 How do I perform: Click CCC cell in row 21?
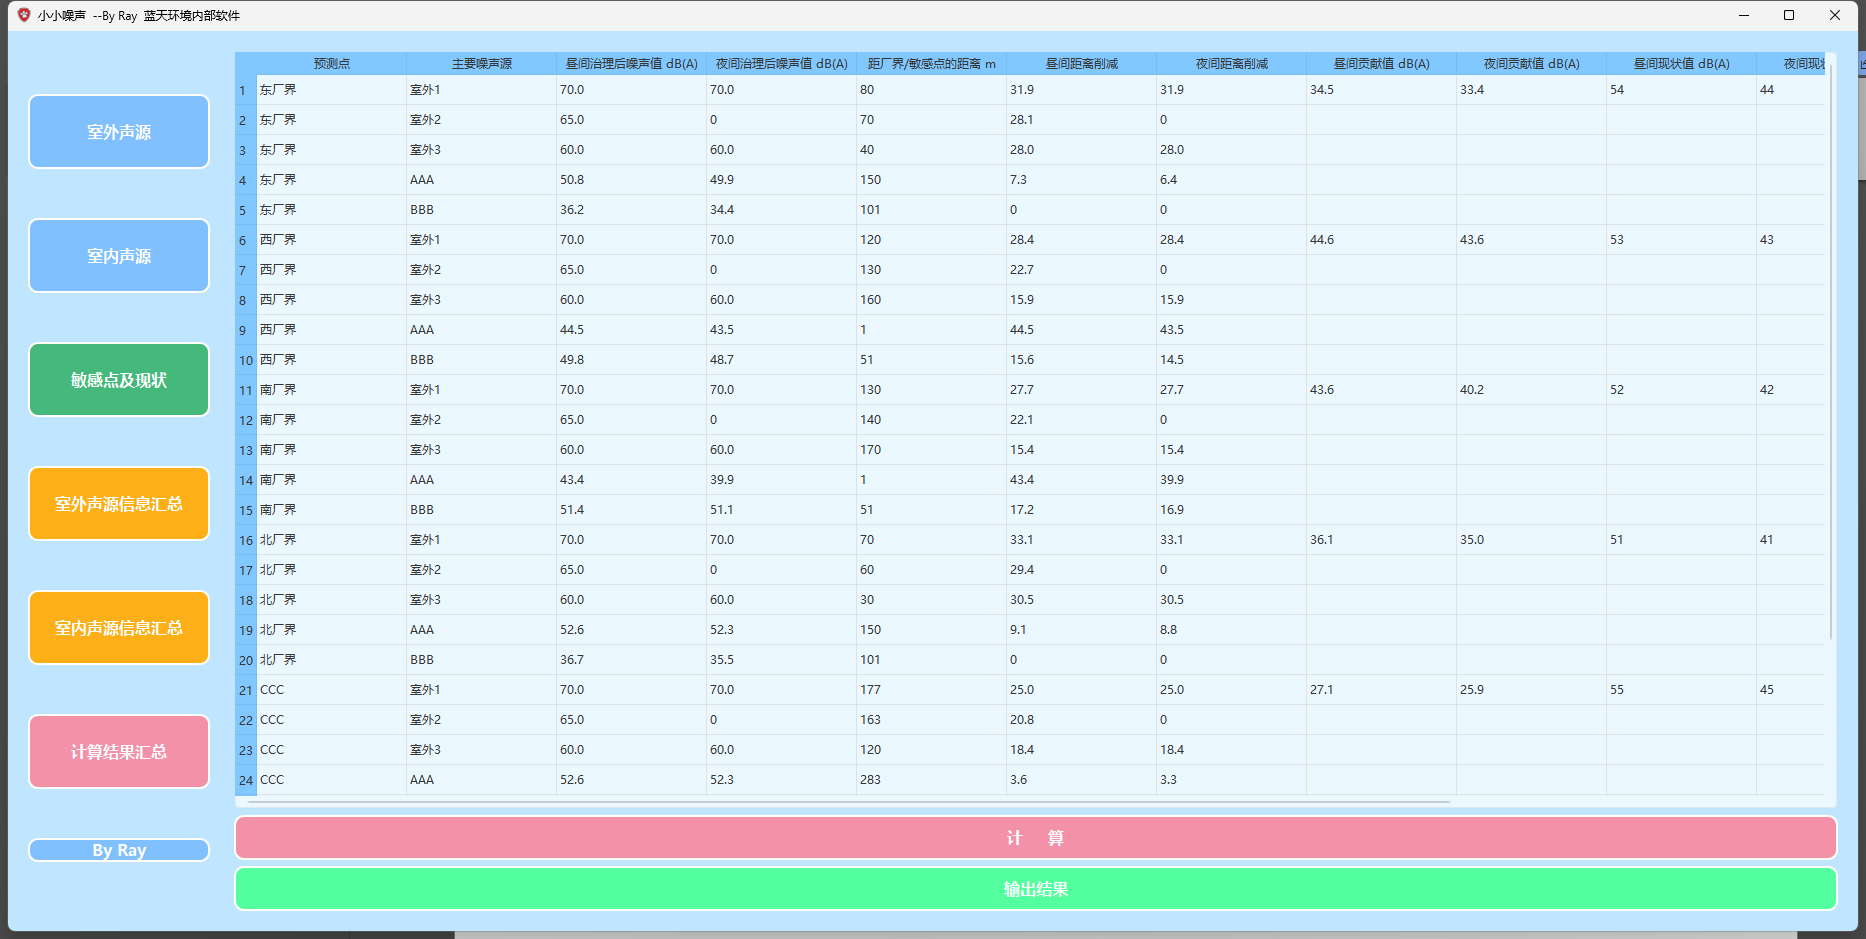click(x=331, y=690)
